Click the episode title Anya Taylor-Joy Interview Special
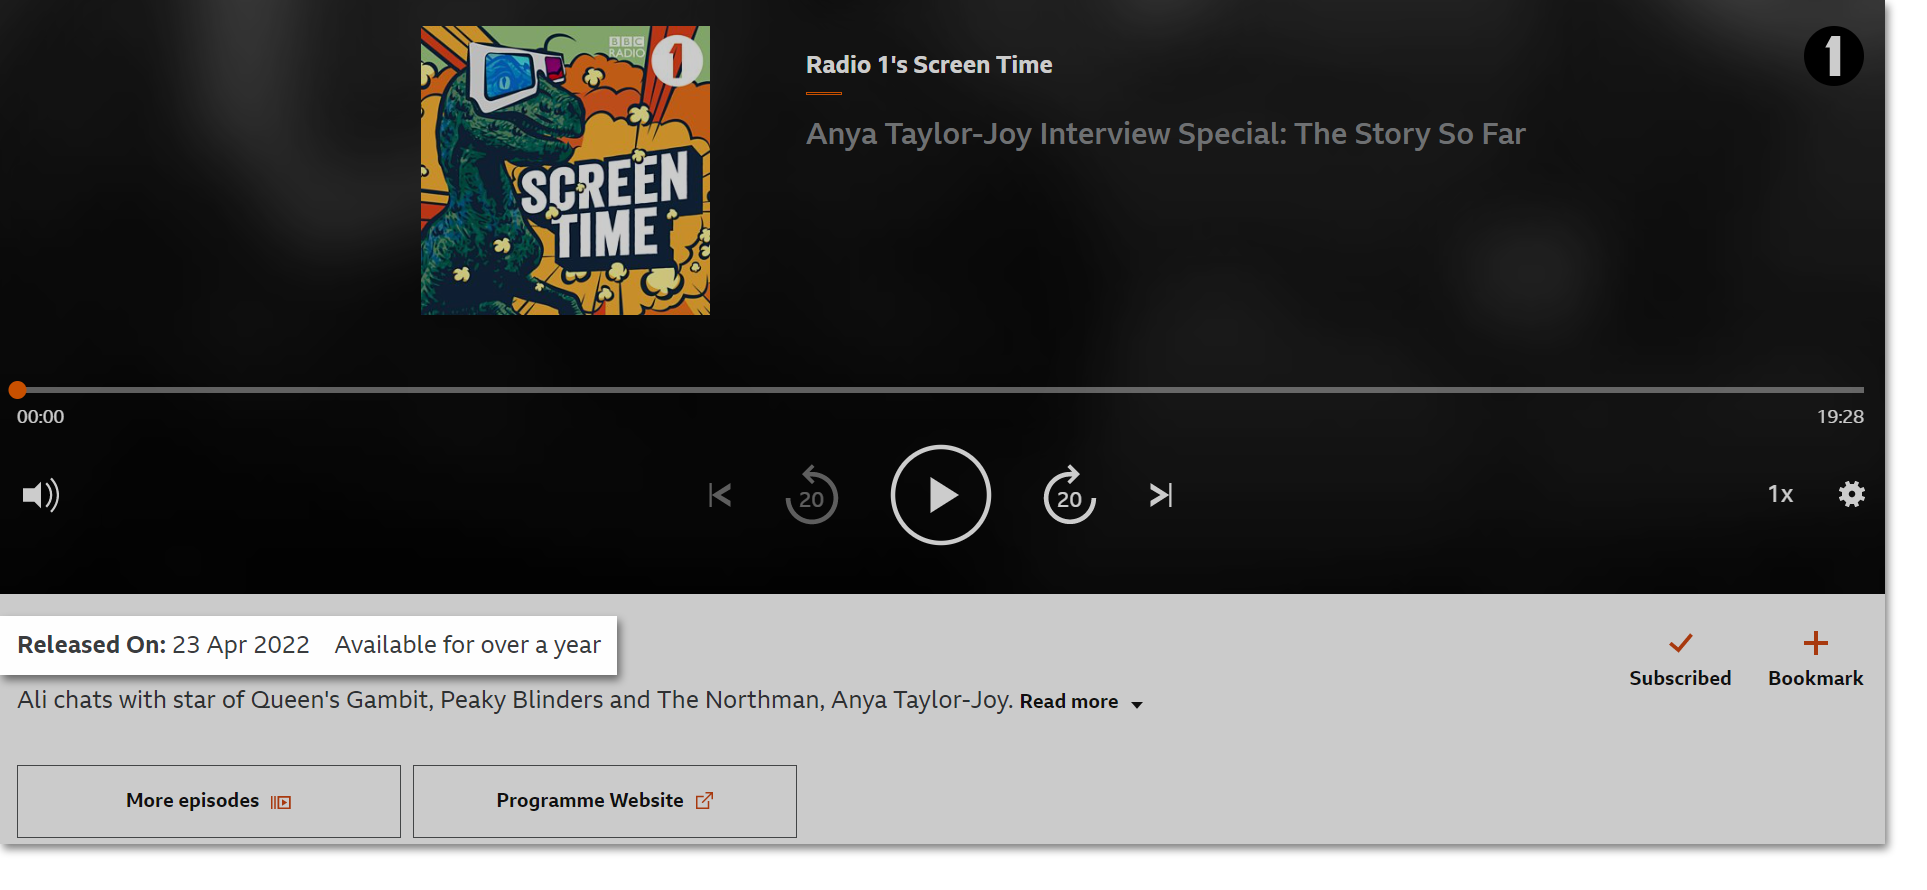1927x890 pixels. coord(1166,134)
